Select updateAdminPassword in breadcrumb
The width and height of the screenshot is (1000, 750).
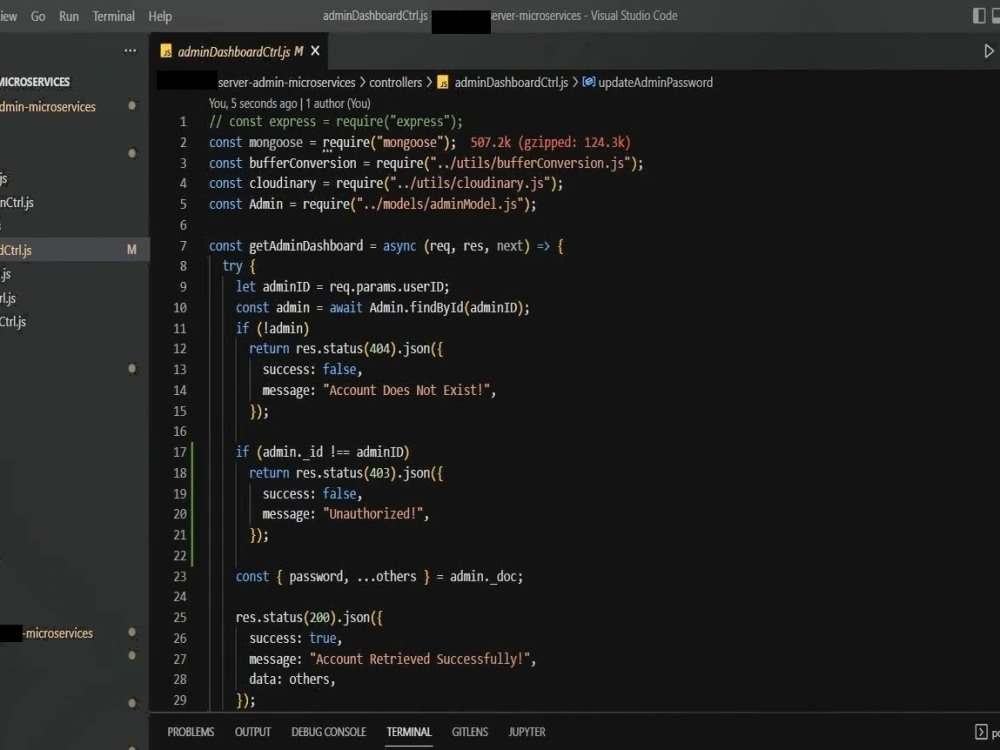[x=656, y=82]
